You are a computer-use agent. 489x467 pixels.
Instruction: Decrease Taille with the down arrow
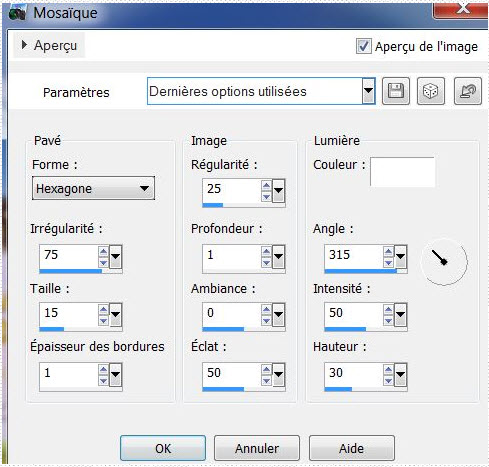(x=103, y=321)
